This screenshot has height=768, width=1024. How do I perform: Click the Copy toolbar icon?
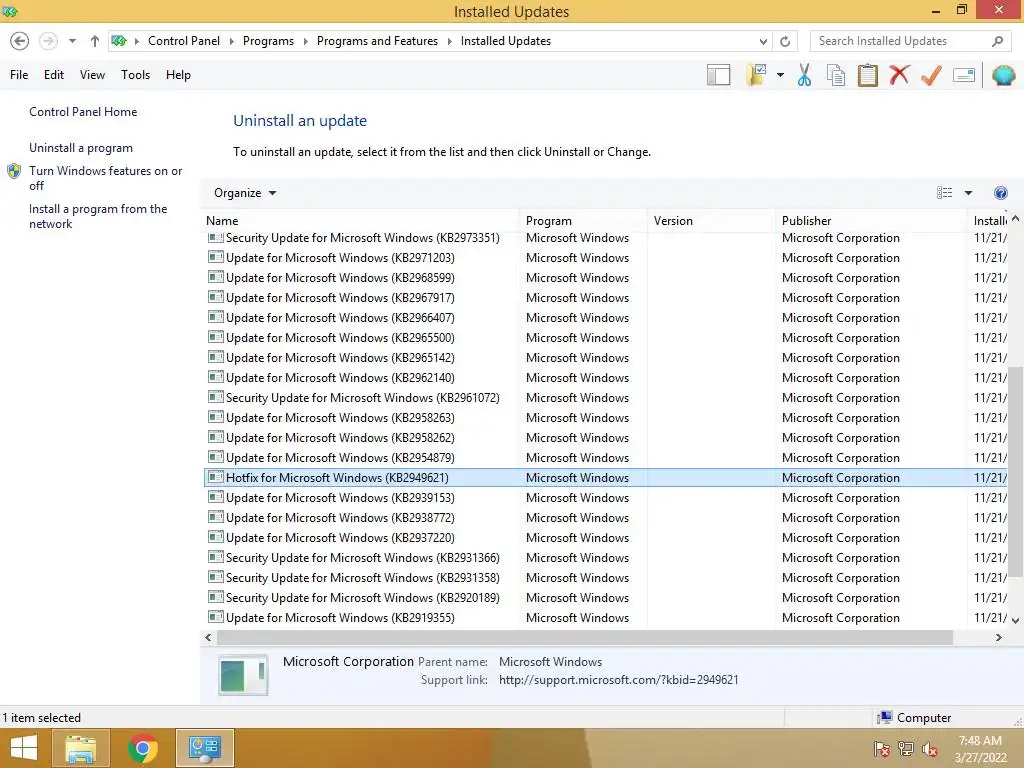pyautogui.click(x=836, y=75)
